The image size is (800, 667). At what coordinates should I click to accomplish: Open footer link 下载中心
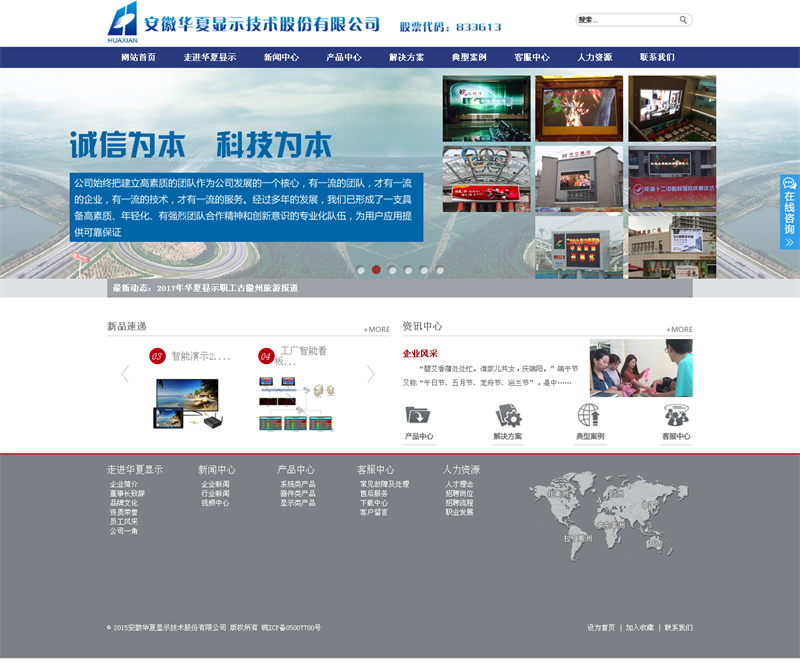[373, 503]
